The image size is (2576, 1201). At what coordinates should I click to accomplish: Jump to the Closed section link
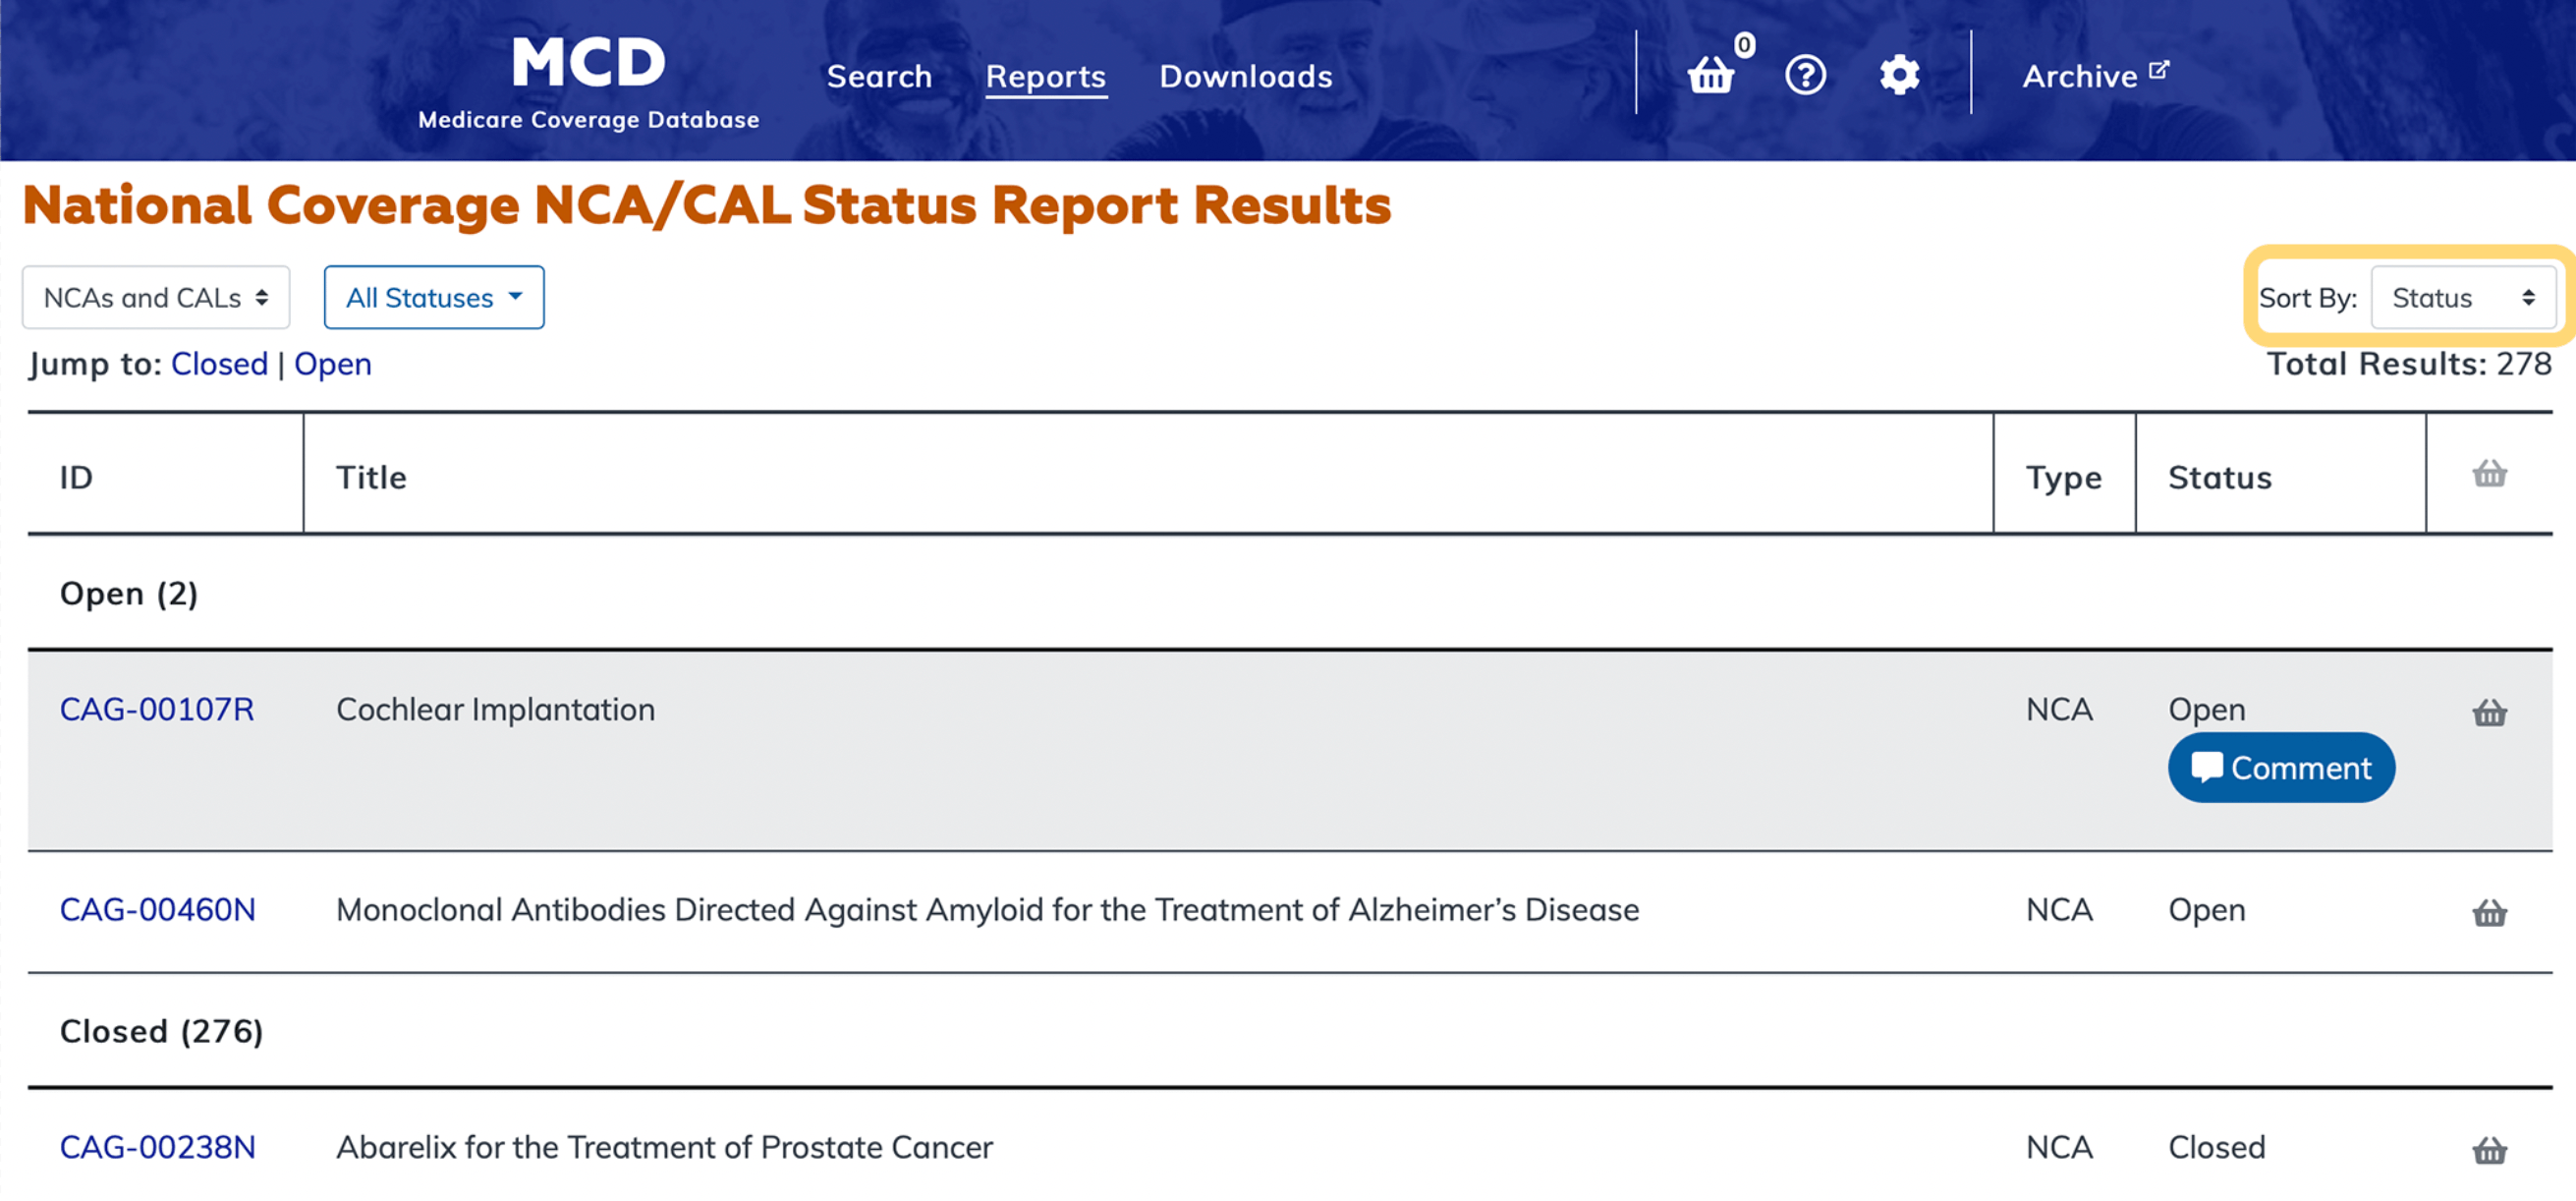(219, 364)
